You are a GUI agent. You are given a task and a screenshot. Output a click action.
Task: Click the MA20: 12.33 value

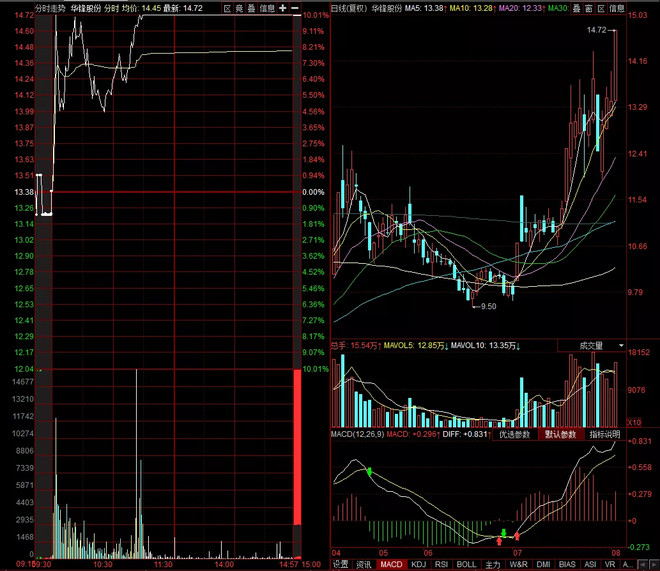pyautogui.click(x=522, y=8)
